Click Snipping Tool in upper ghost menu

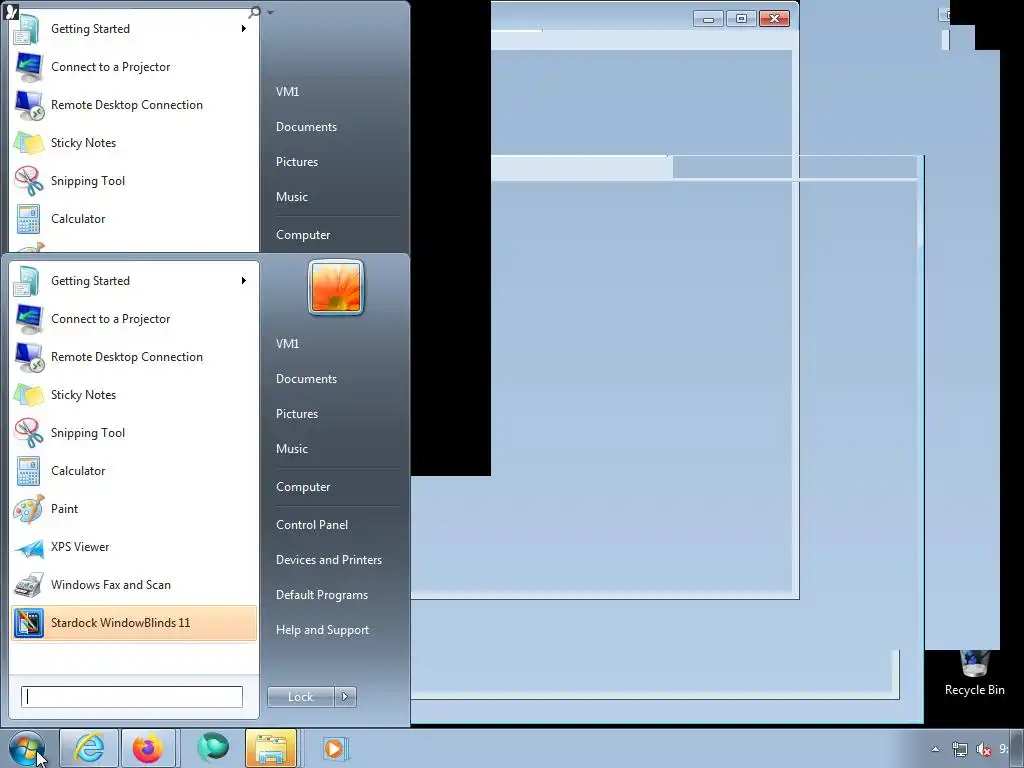[133, 182]
